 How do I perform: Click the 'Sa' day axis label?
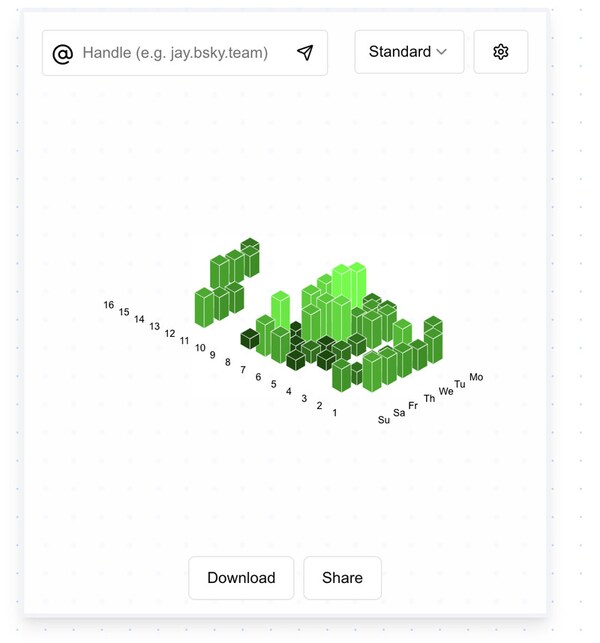pos(399,412)
